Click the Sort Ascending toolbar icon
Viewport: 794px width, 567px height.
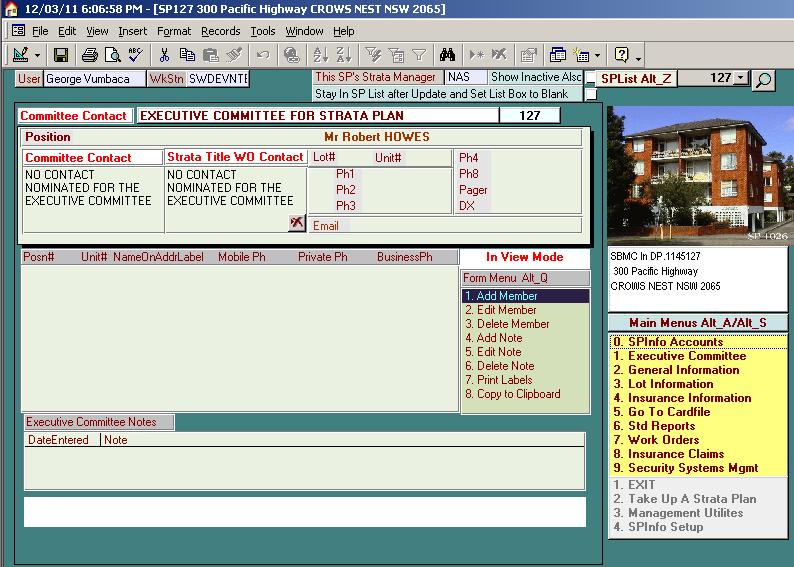[x=320, y=55]
